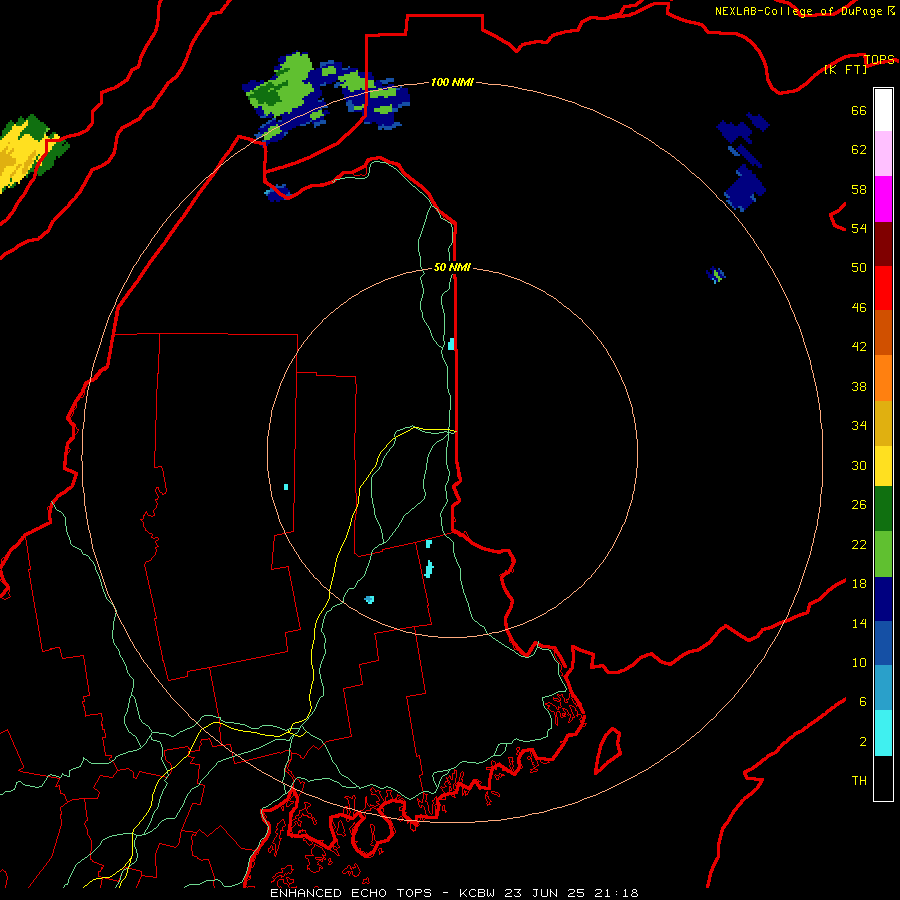The image size is (900, 900).
Task: Click the legend value label '66'
Action: pyautogui.click(x=859, y=110)
